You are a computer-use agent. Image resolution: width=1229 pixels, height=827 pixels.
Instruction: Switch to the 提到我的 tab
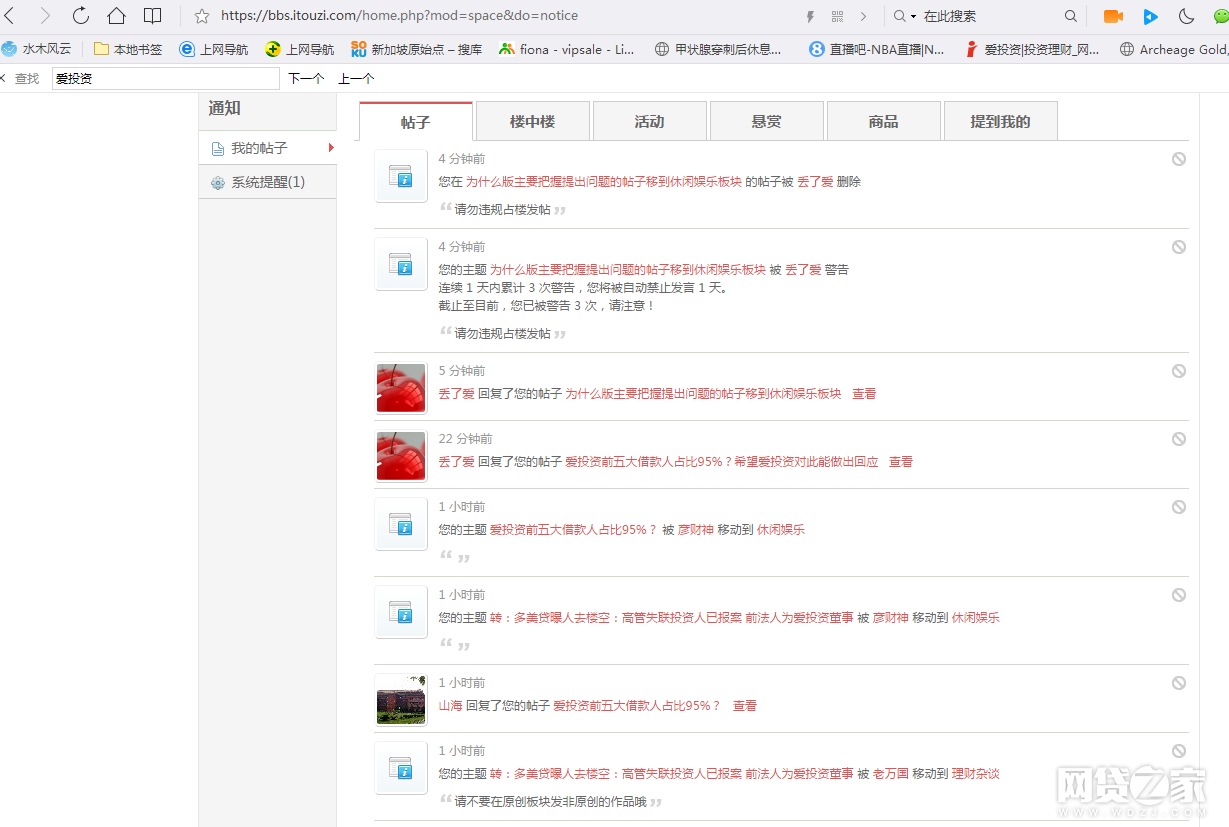[x=1000, y=122]
